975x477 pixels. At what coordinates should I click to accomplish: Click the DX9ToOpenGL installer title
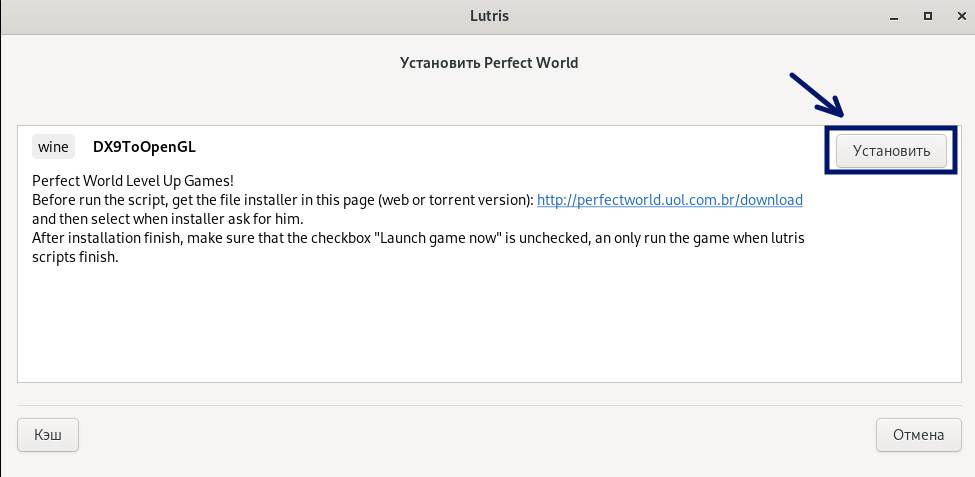[x=144, y=147]
